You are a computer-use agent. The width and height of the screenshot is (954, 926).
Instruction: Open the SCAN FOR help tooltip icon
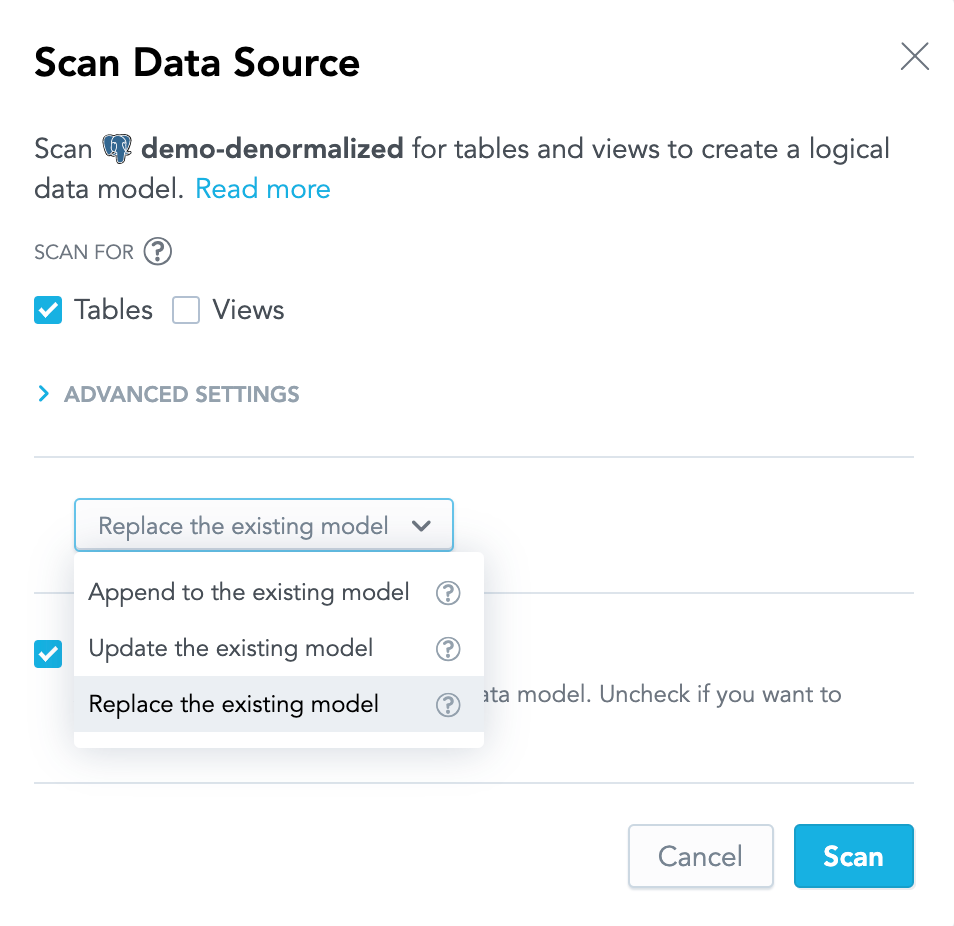click(158, 252)
